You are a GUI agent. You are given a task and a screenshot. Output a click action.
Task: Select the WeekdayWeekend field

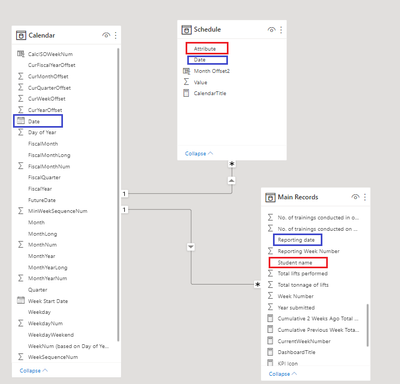point(51,335)
